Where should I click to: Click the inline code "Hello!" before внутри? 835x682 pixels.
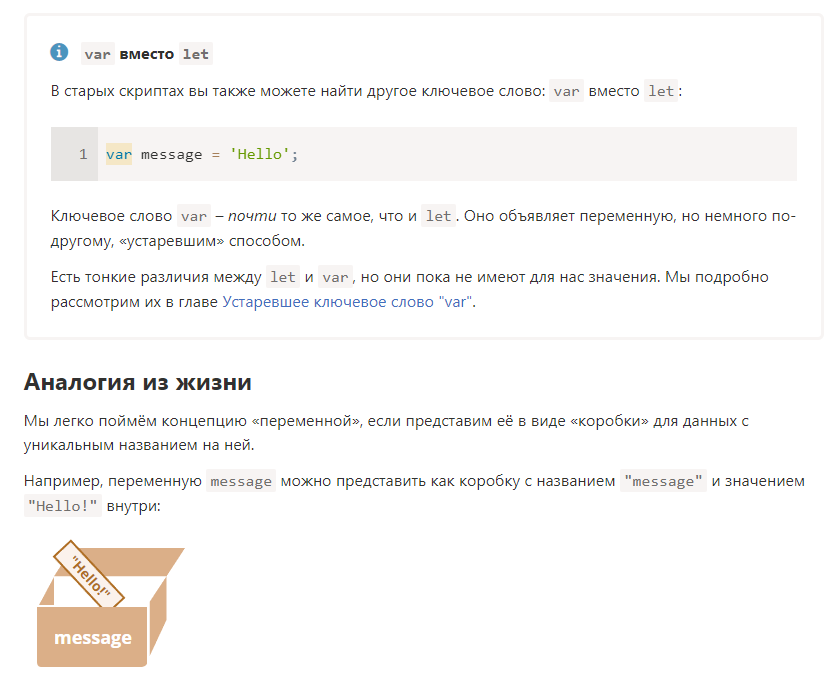tap(62, 506)
